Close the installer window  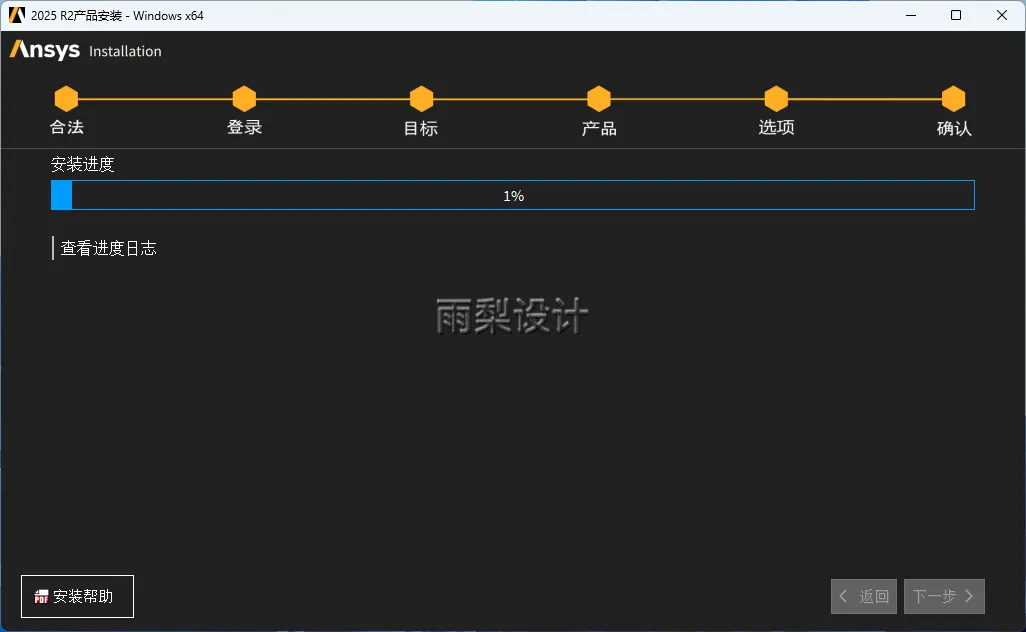(1002, 15)
